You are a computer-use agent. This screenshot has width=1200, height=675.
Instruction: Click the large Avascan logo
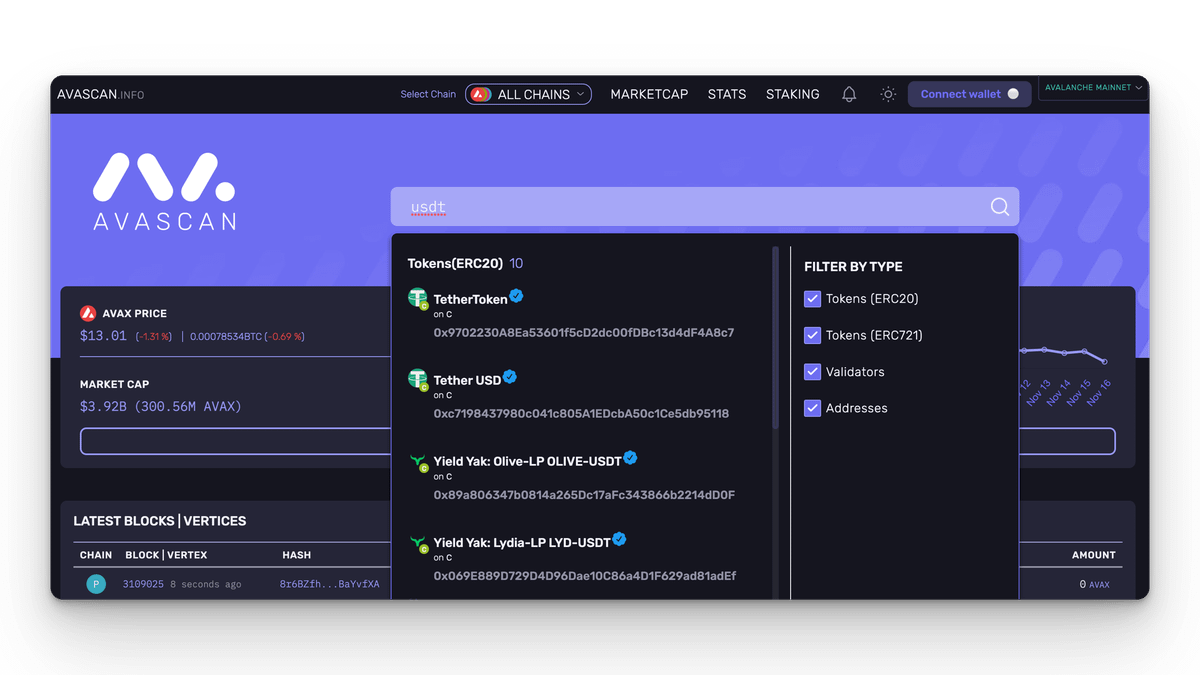coord(165,191)
